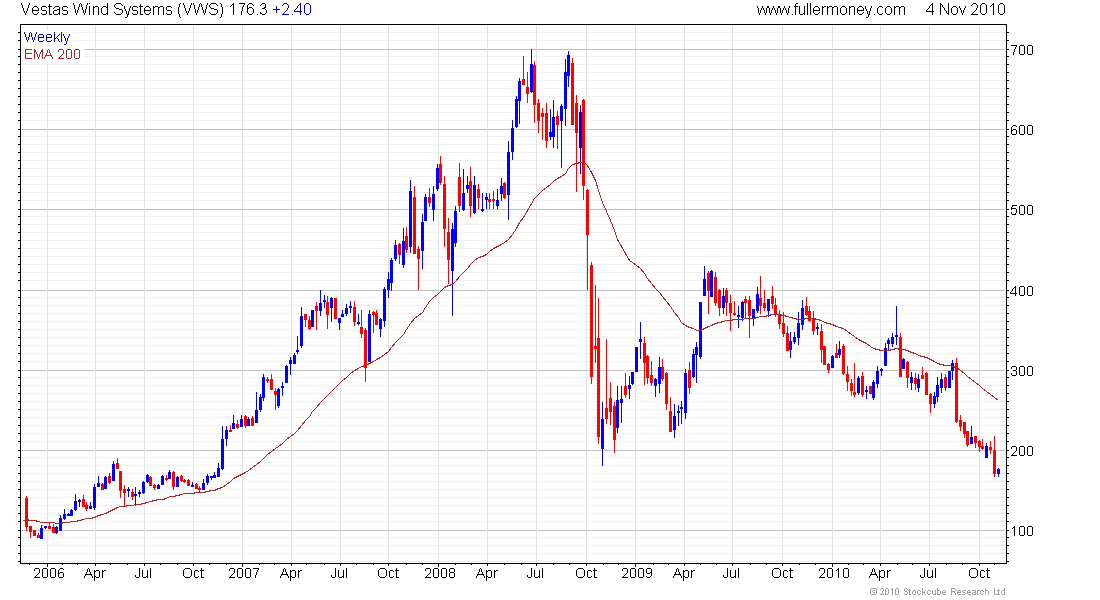Click the Stockcube Research Ltd copyright text

click(x=937, y=592)
